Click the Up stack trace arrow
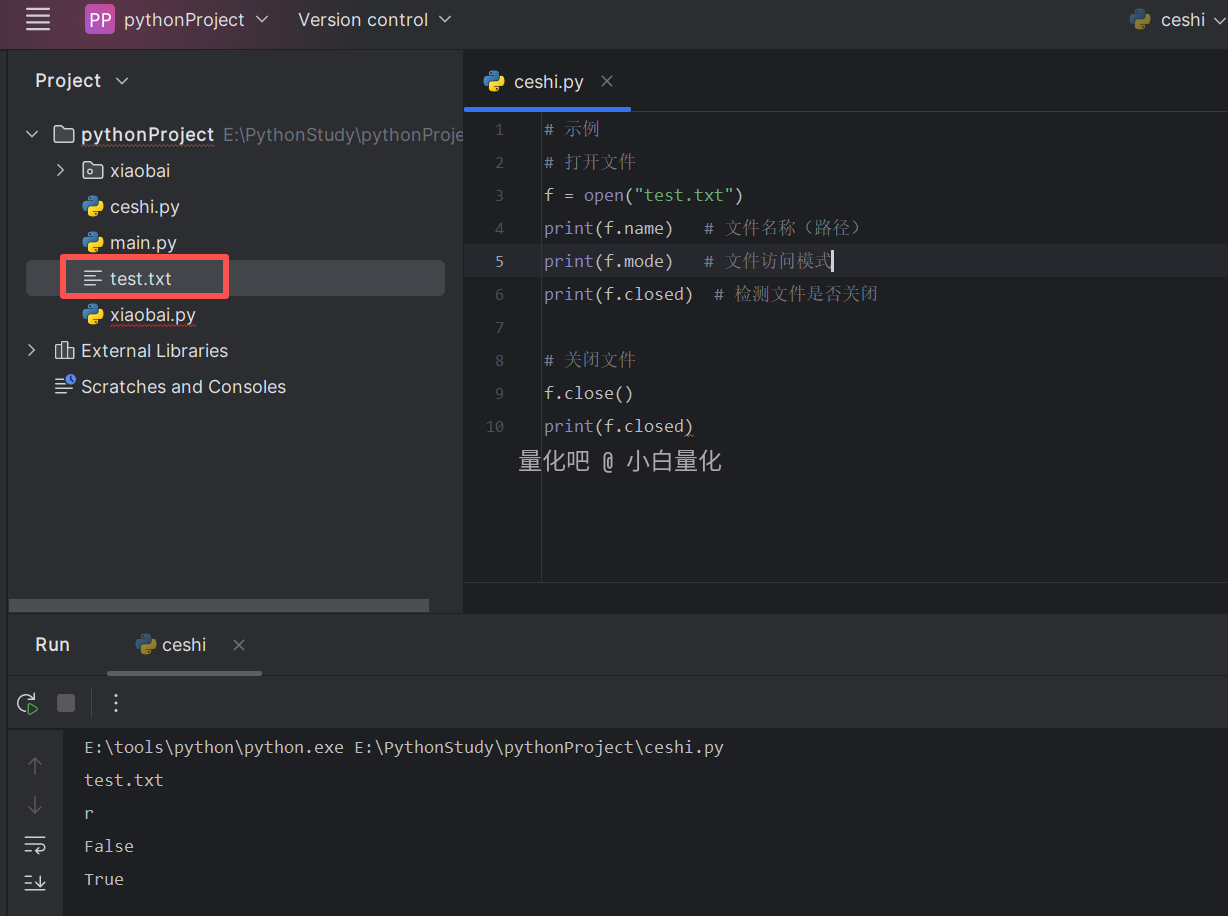 tap(35, 766)
